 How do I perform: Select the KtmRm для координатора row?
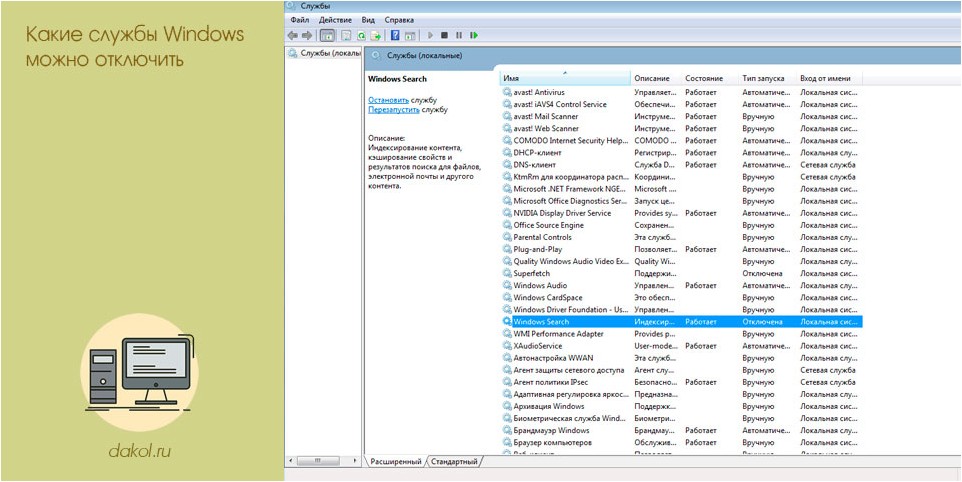coord(682,177)
